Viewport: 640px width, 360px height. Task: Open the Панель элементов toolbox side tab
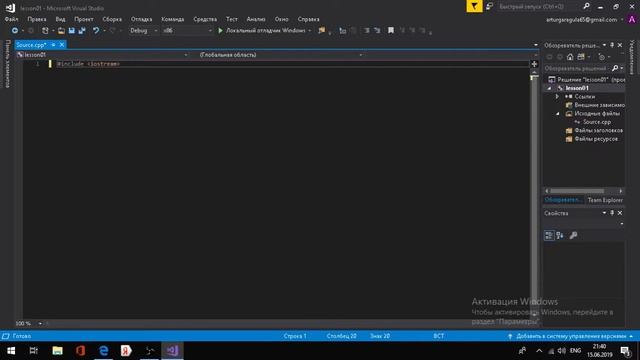point(7,64)
